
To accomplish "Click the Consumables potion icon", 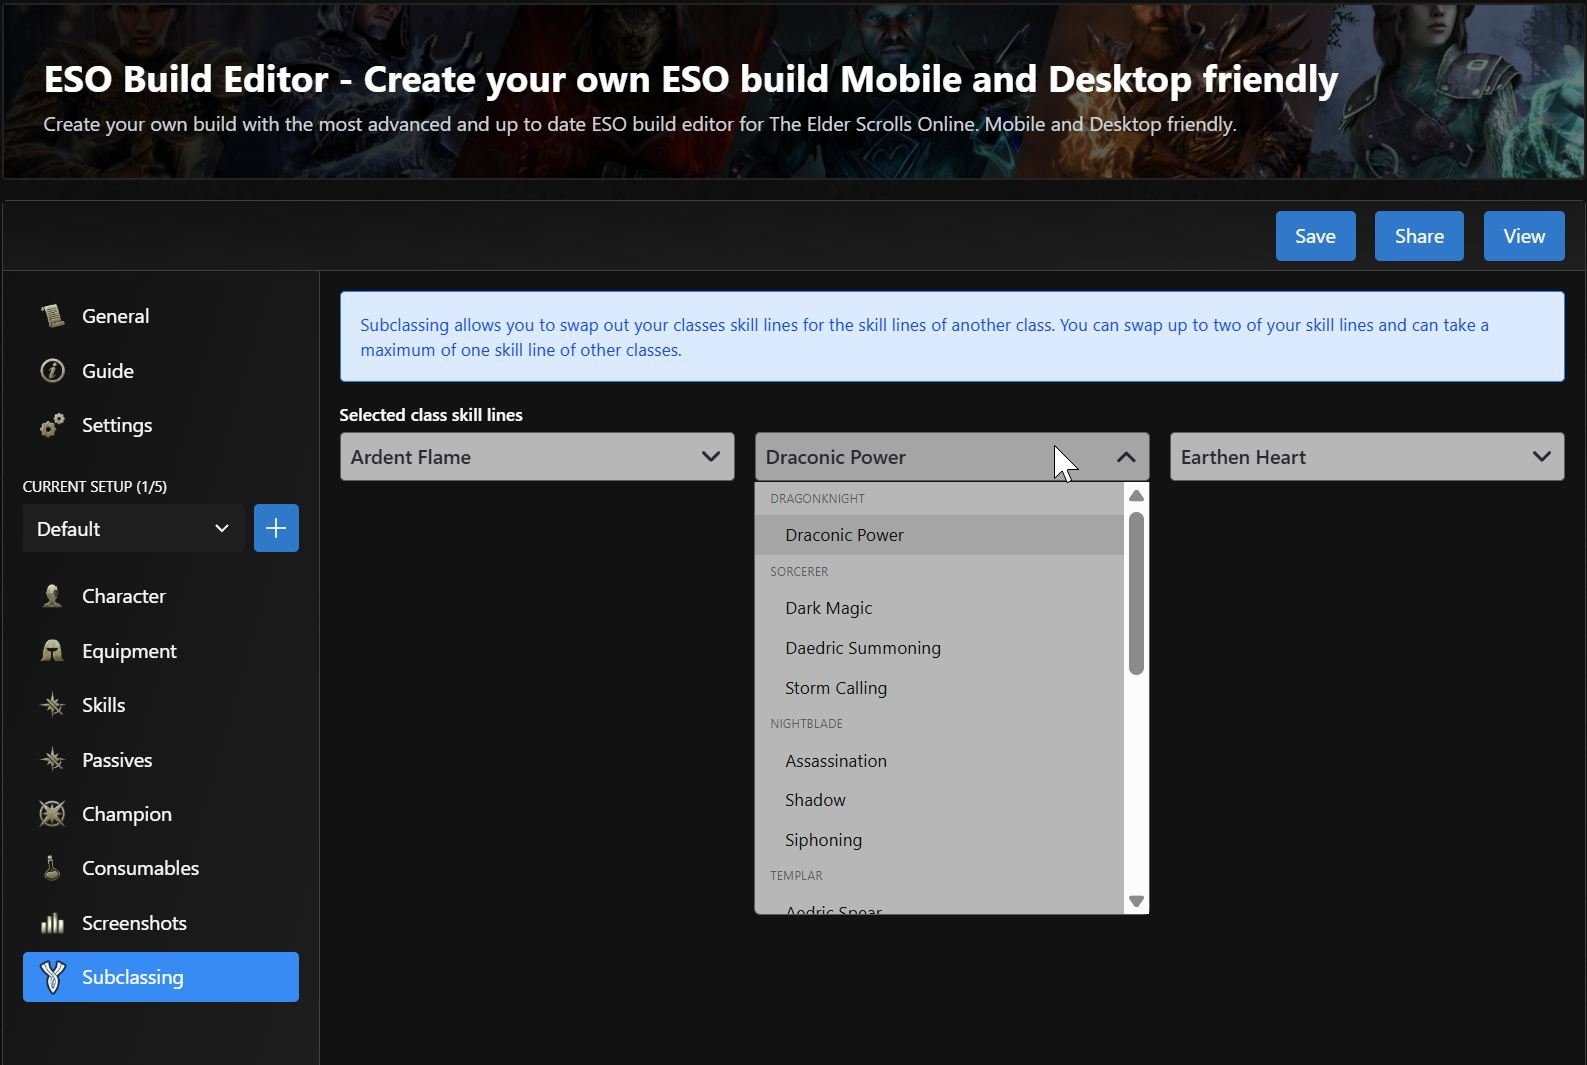I will click(52, 868).
